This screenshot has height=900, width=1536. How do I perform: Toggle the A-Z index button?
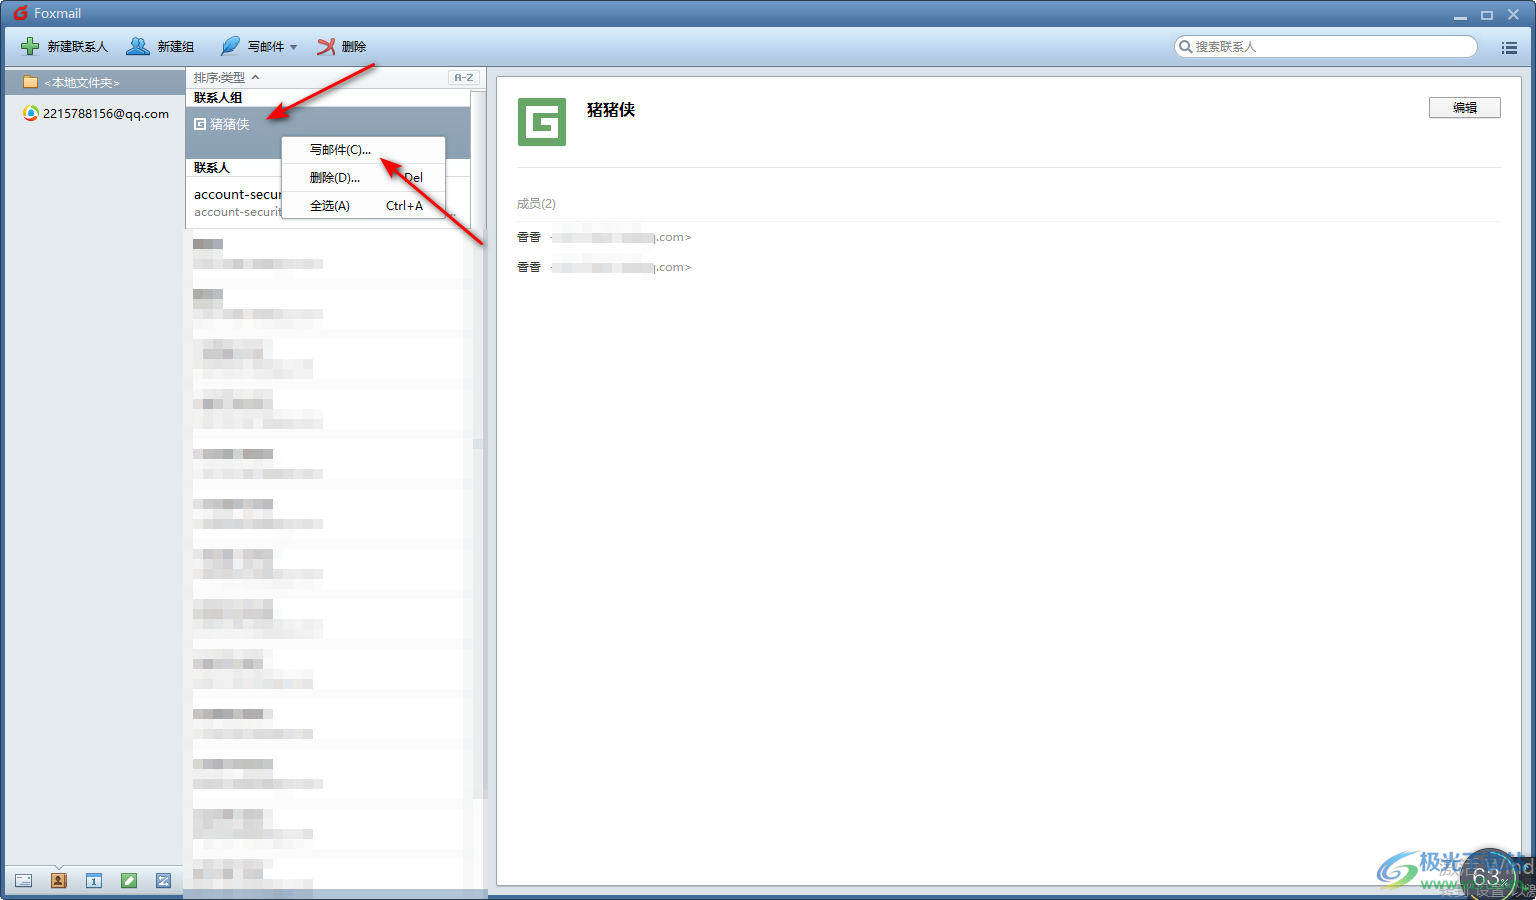464,77
